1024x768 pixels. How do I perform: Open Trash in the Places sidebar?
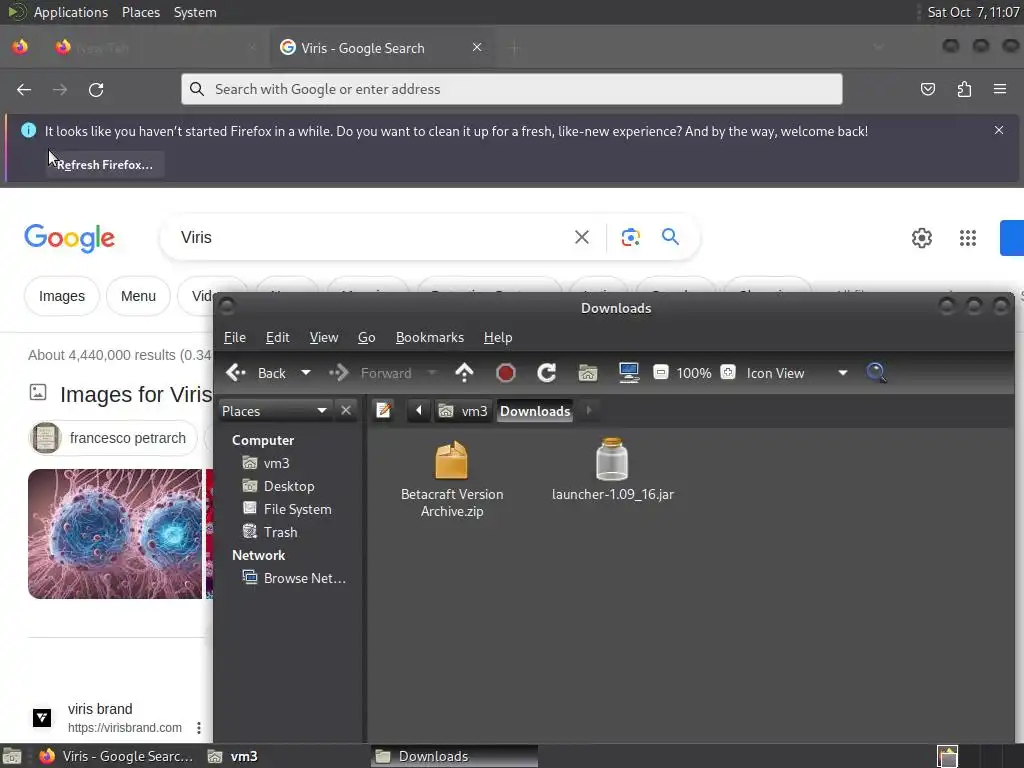270,532
